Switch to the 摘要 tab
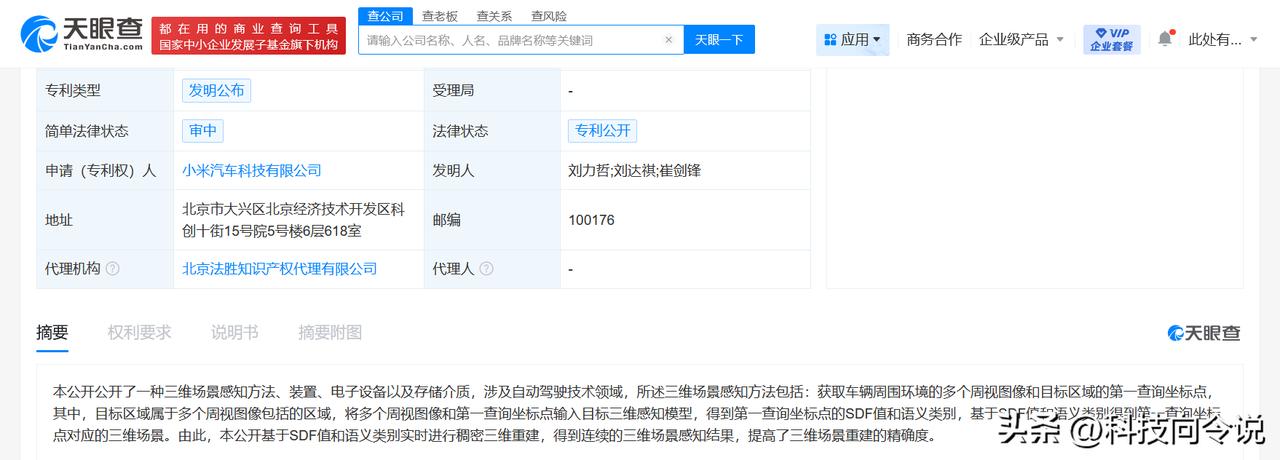The image size is (1280, 460). (x=52, y=333)
